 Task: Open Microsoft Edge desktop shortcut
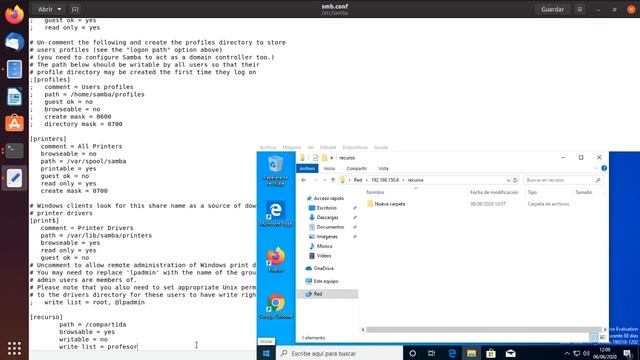pos(276,214)
